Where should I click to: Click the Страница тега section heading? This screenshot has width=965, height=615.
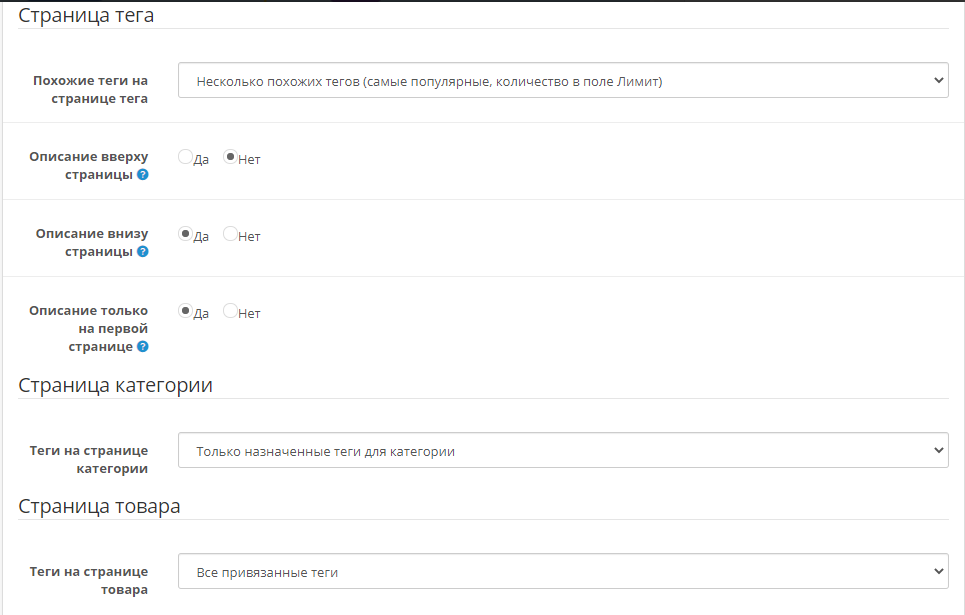point(86,15)
